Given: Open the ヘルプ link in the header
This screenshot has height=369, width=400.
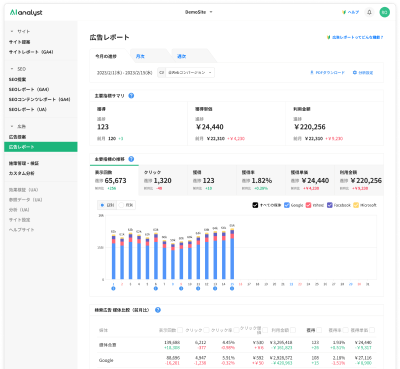Looking at the screenshot, I should [353, 12].
